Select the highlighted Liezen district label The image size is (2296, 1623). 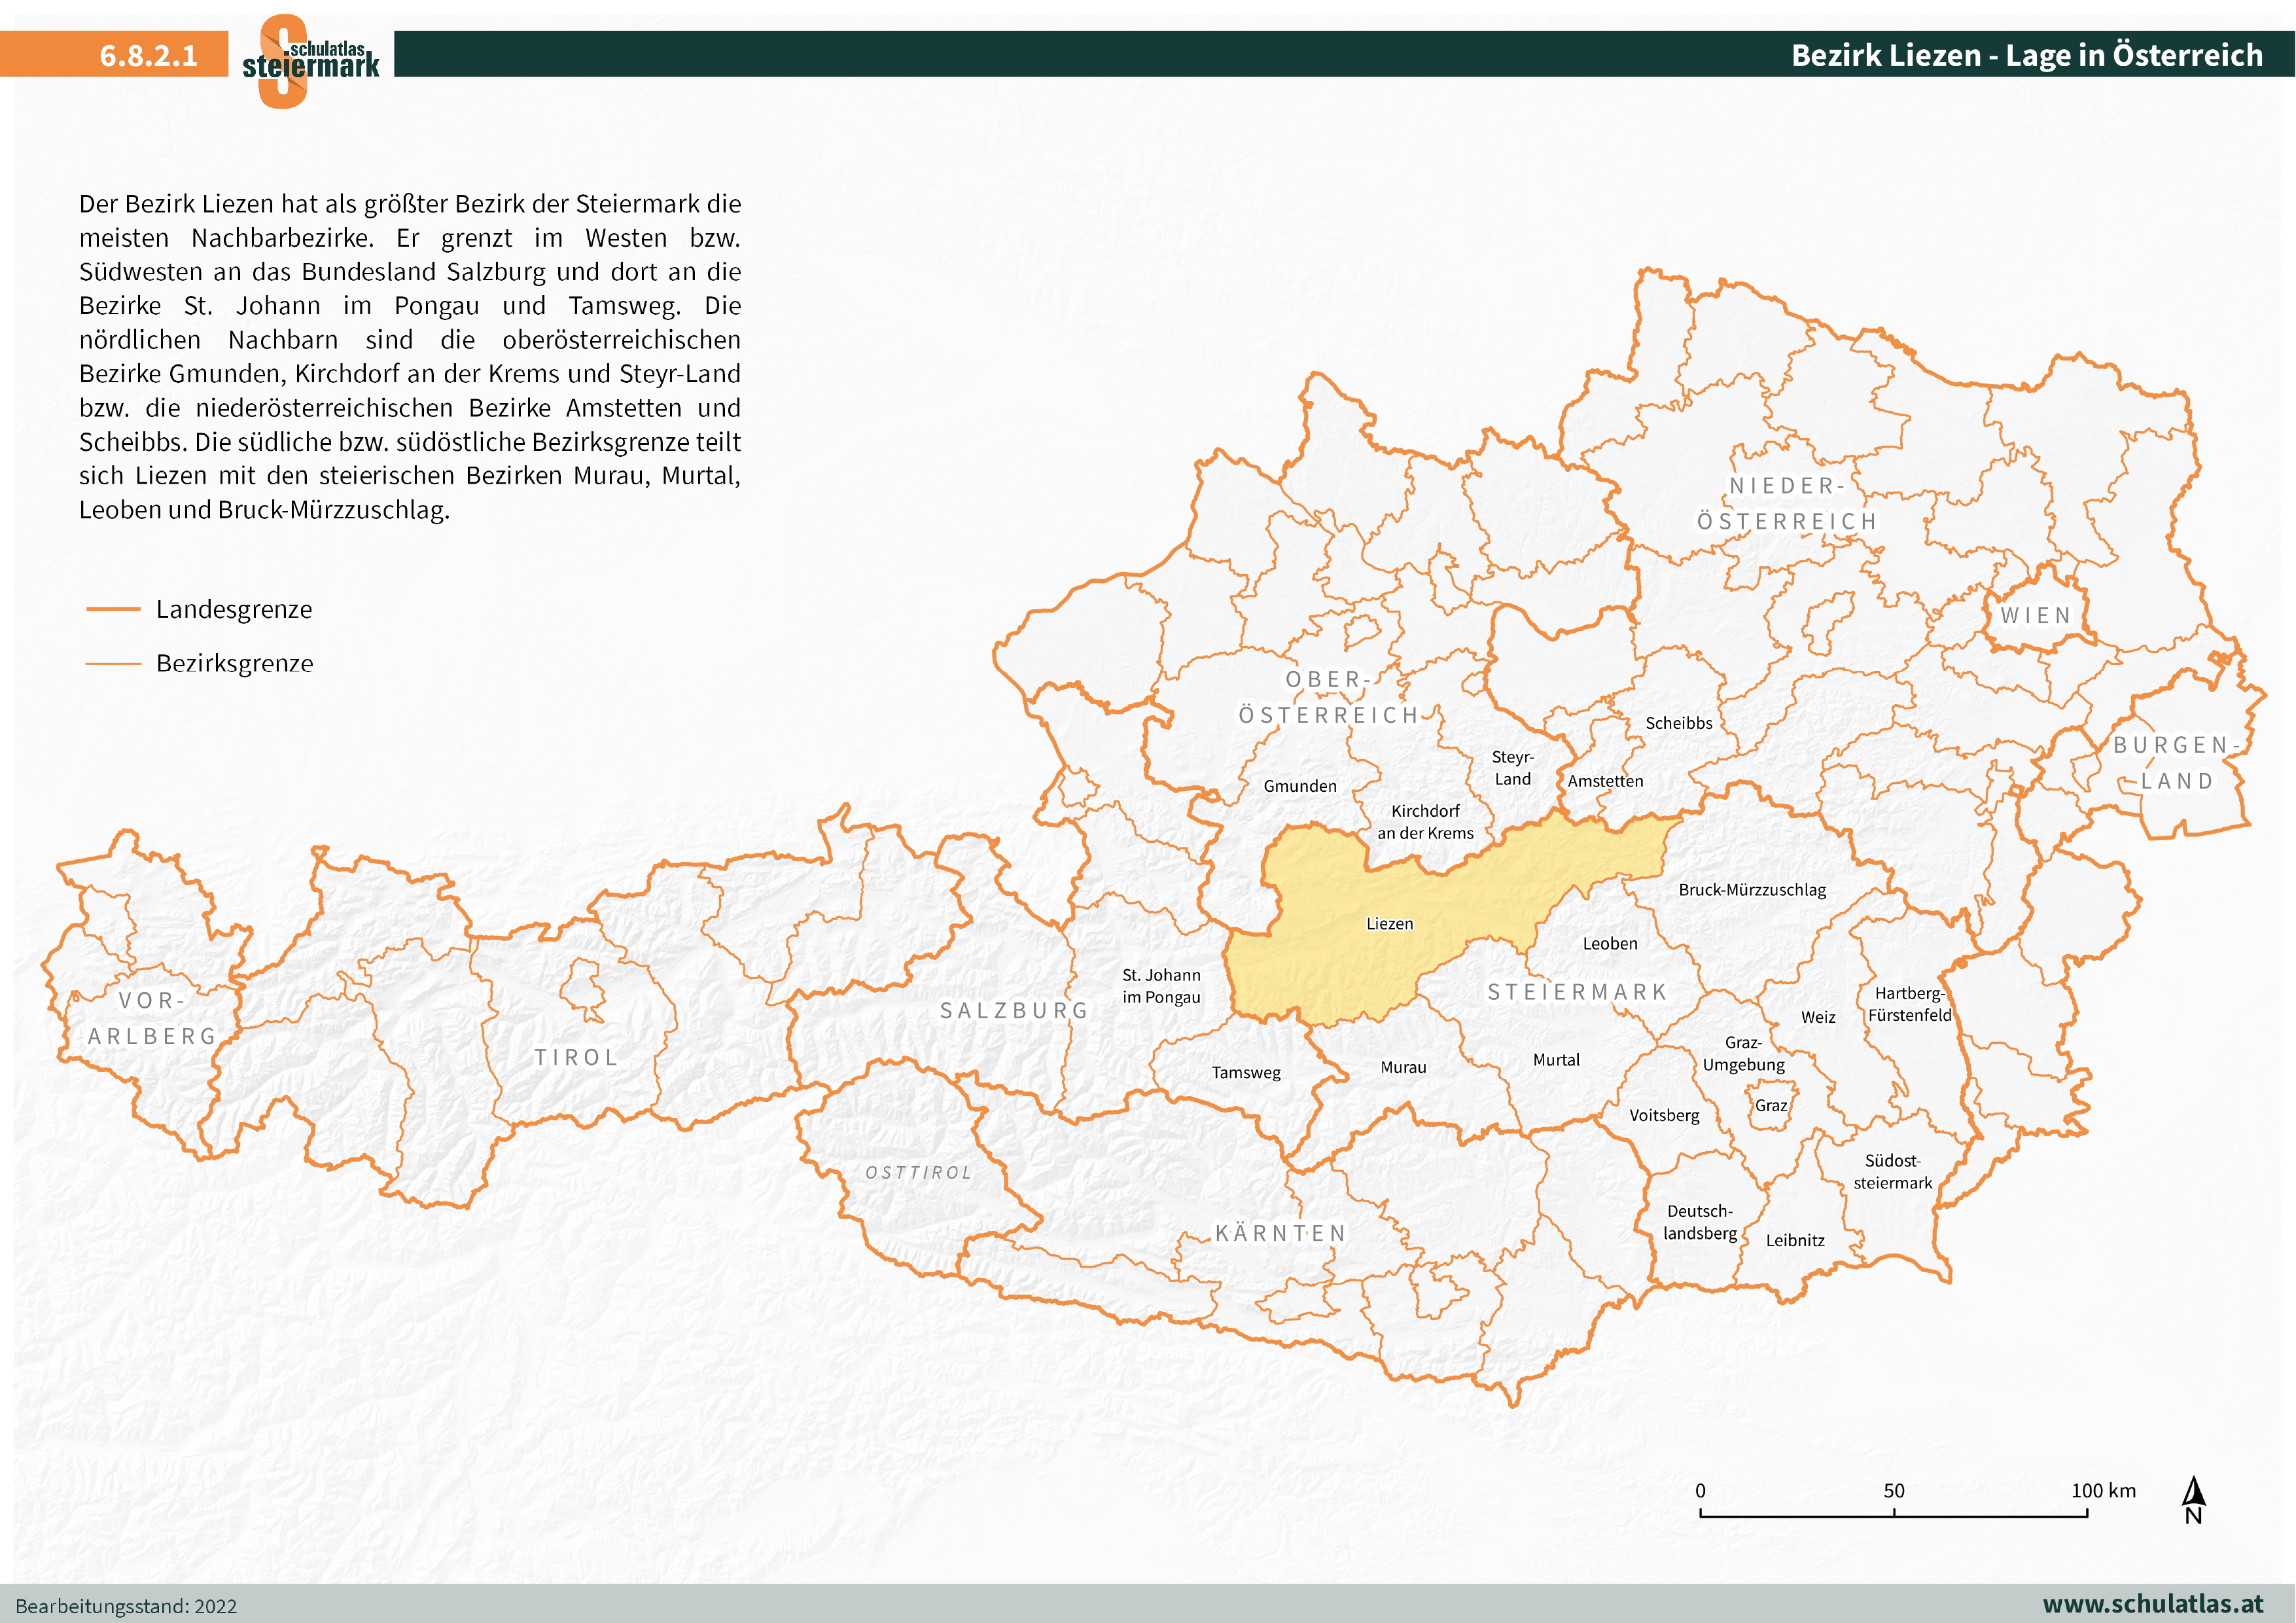[x=1389, y=924]
